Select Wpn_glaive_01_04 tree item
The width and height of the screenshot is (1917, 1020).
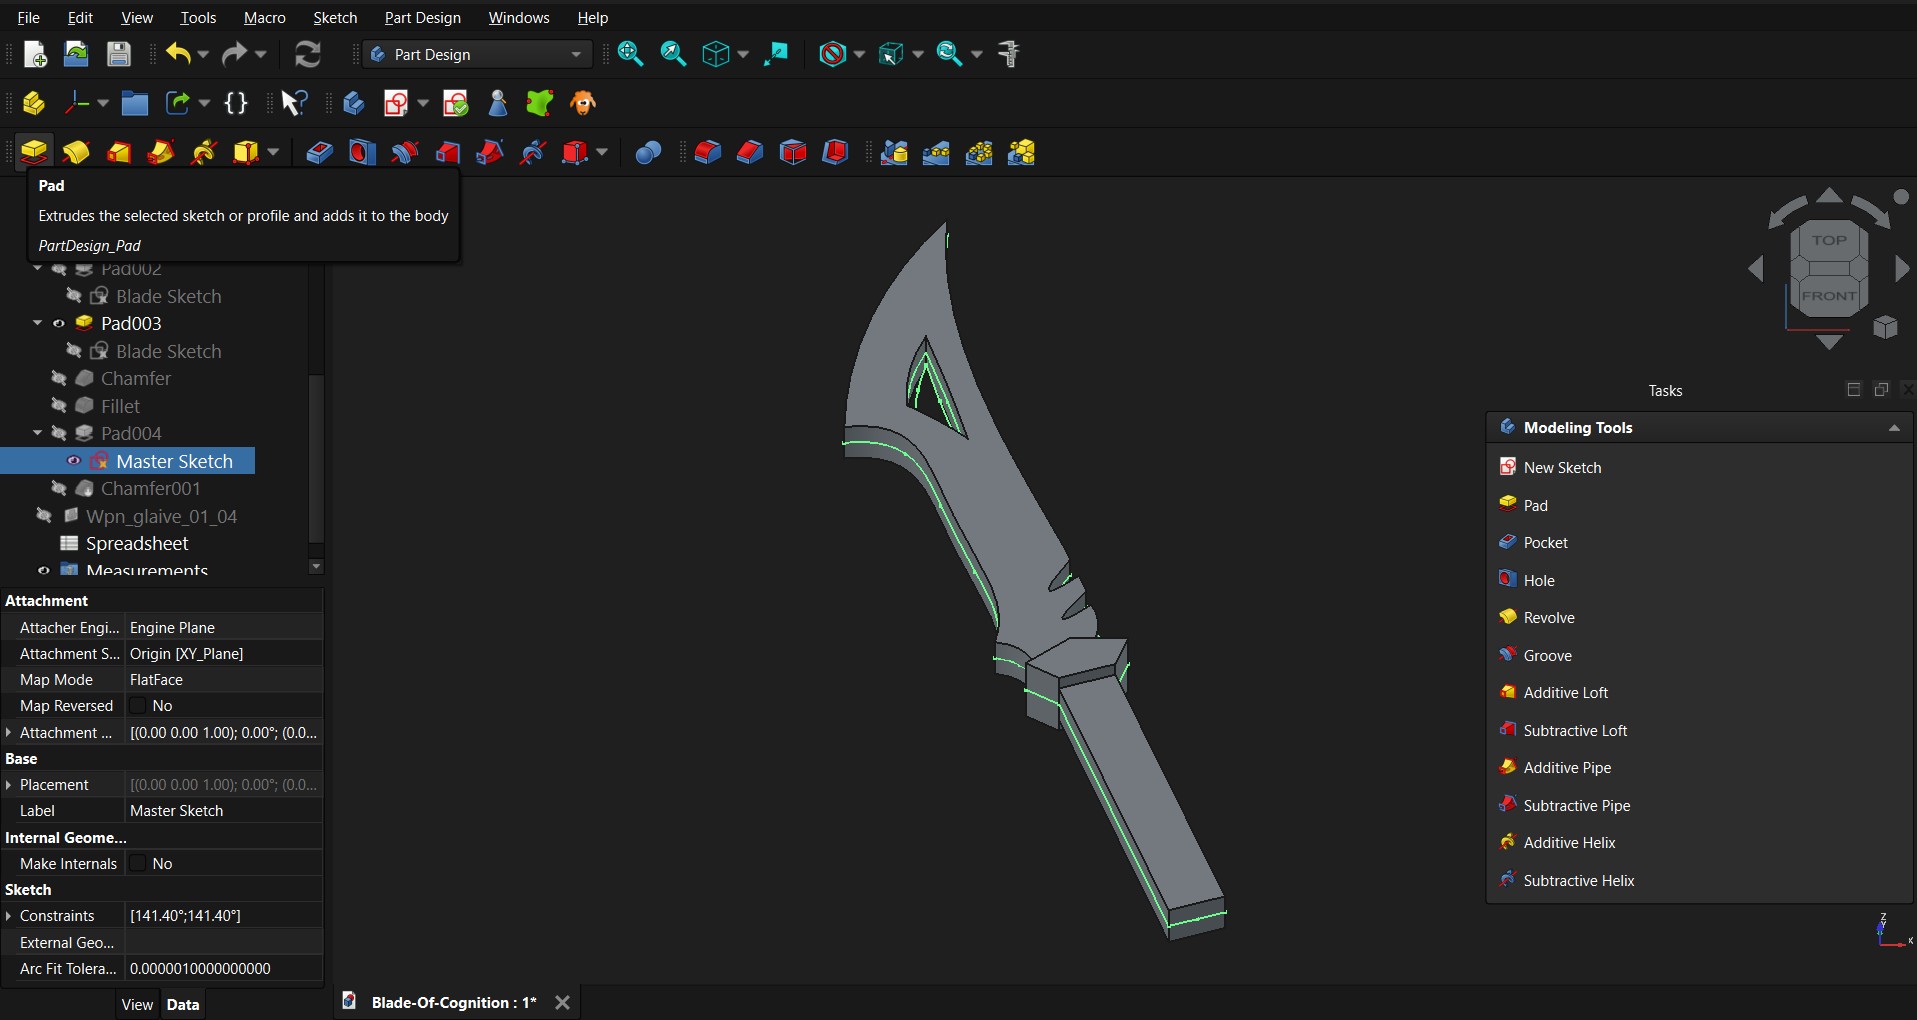(x=161, y=517)
